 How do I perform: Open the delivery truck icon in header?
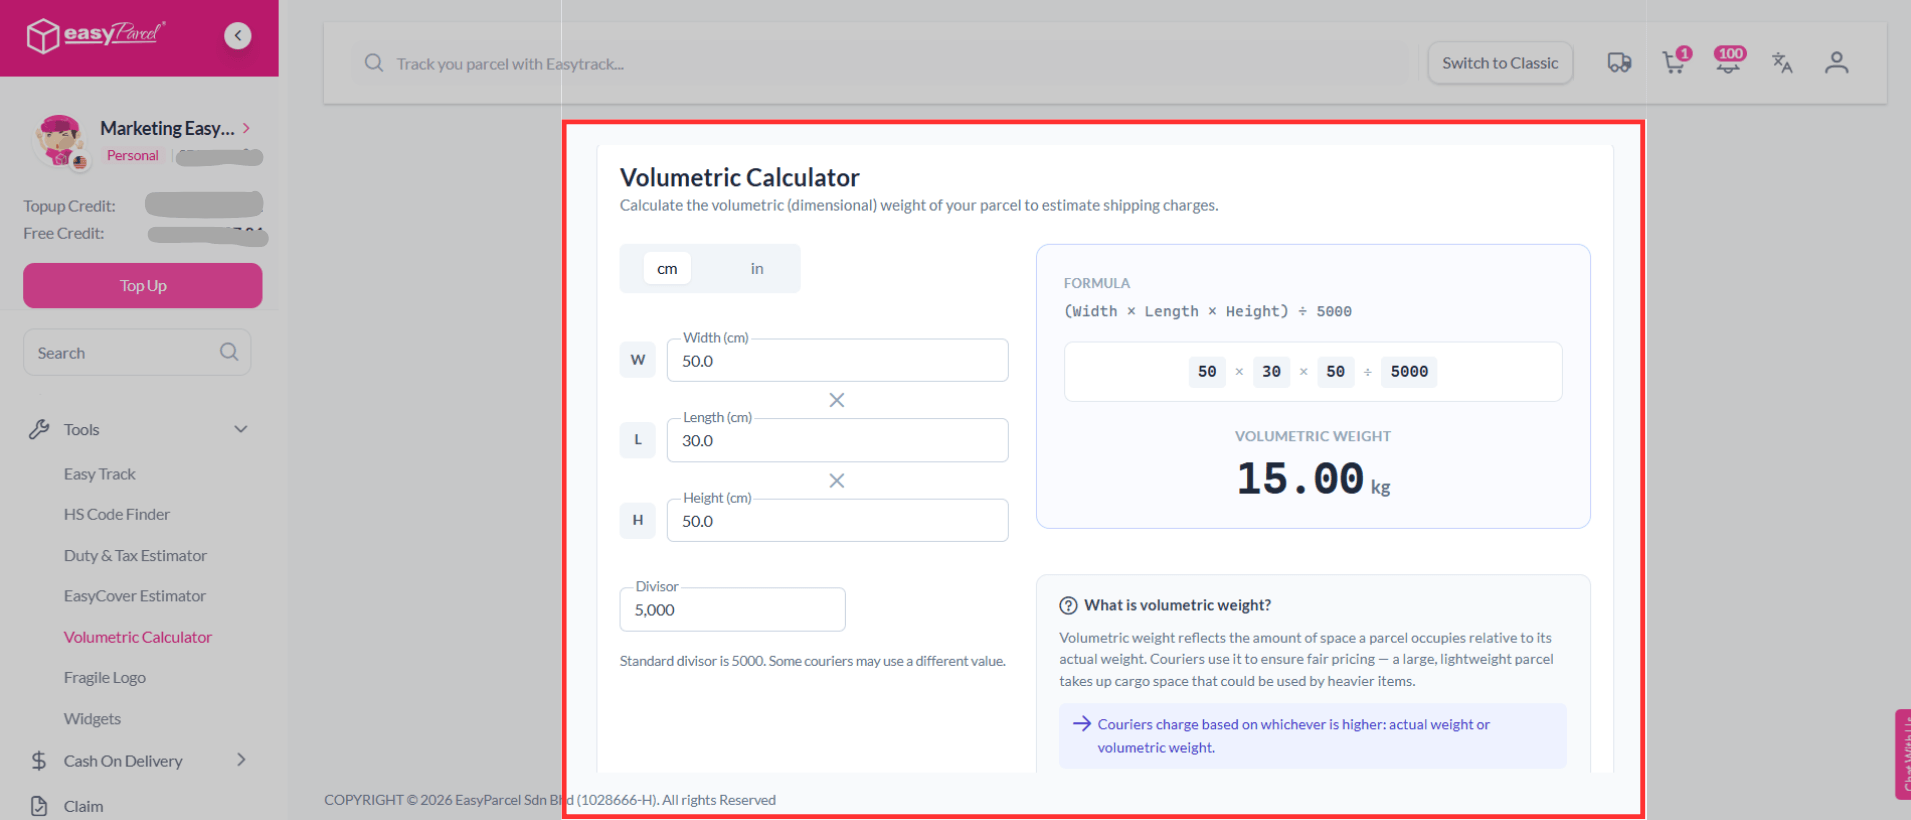1619,63
